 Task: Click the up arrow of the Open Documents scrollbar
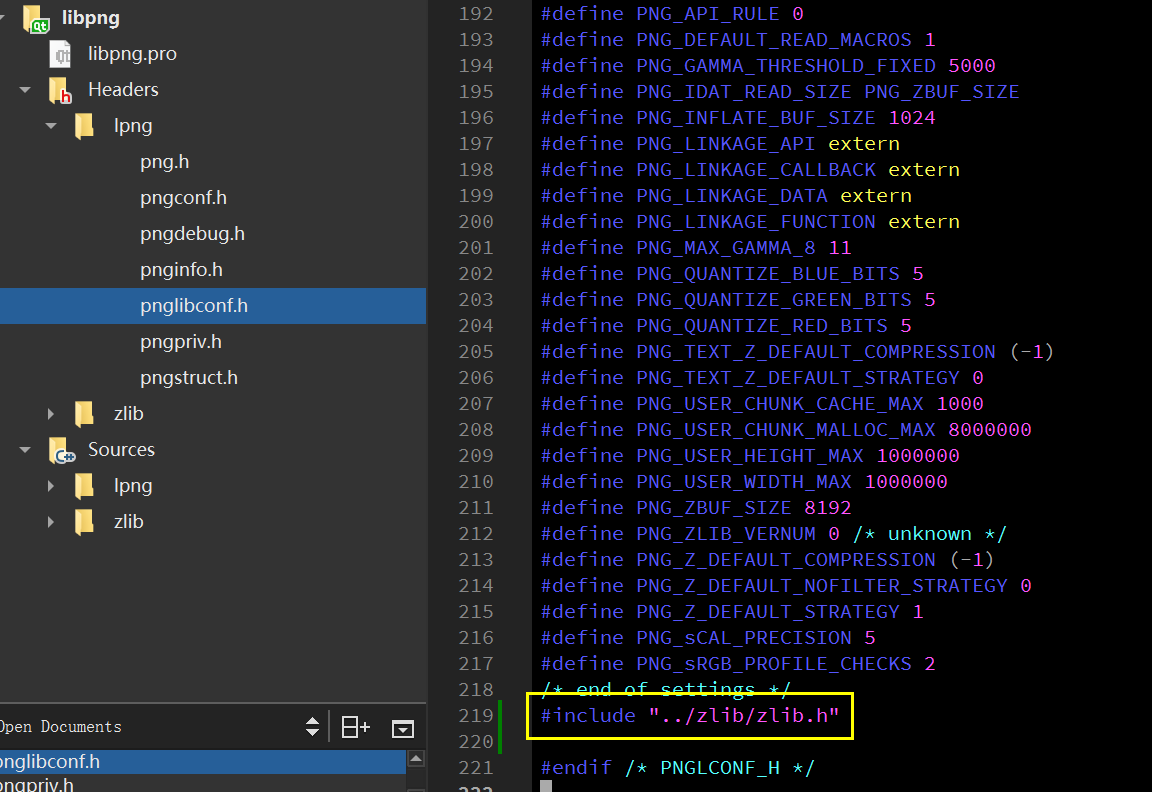tap(416, 757)
